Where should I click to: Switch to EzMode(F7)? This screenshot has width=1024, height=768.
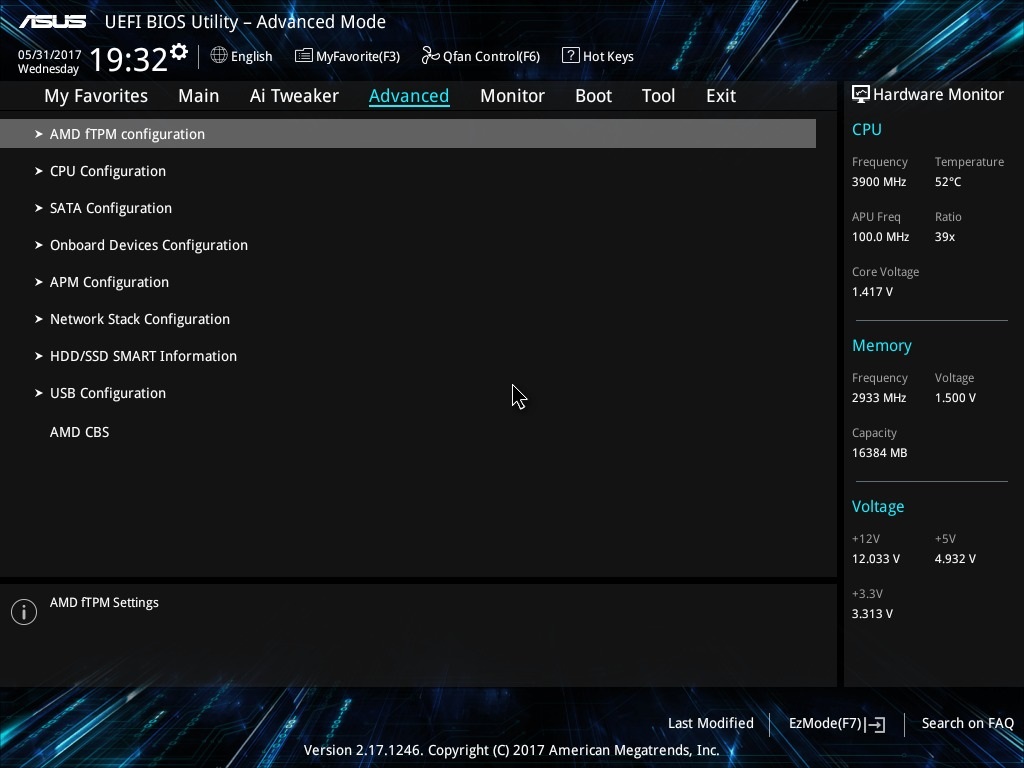point(837,724)
